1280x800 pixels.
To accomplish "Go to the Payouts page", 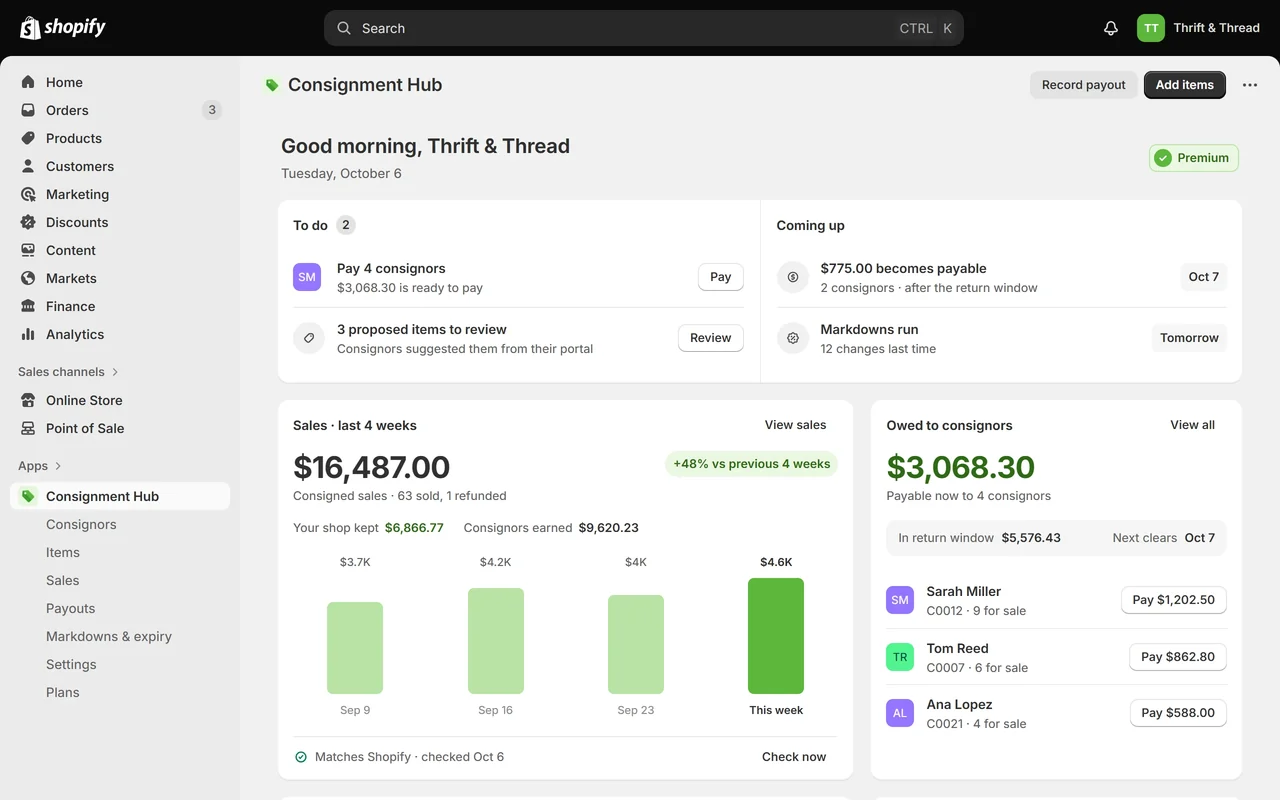I will click(x=71, y=608).
